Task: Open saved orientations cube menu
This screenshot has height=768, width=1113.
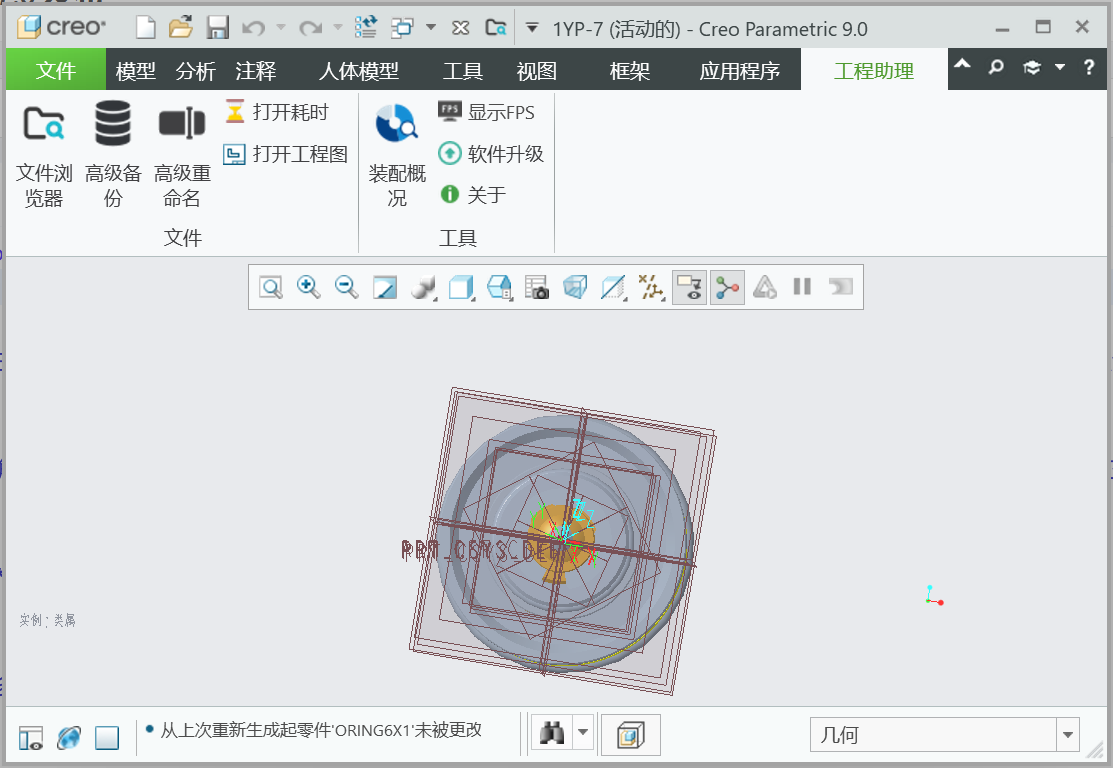Action: 462,287
